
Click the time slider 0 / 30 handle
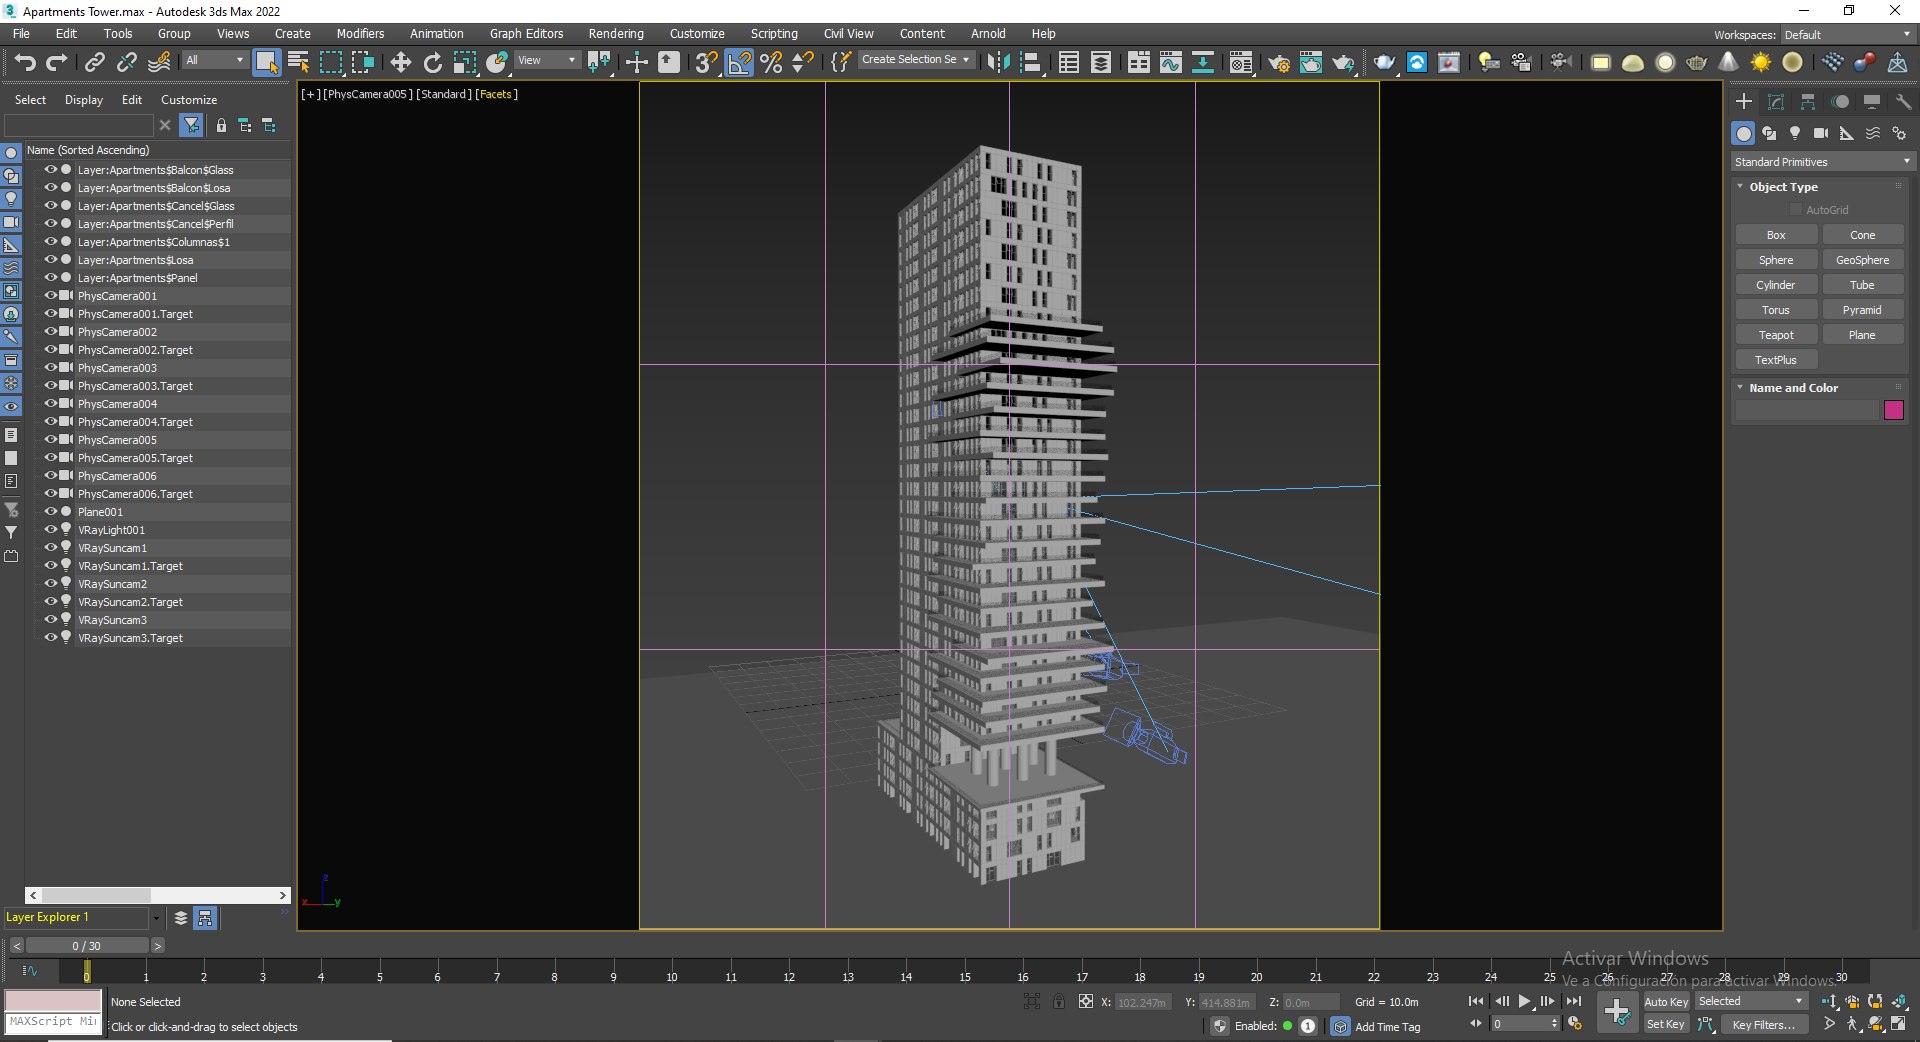87,946
